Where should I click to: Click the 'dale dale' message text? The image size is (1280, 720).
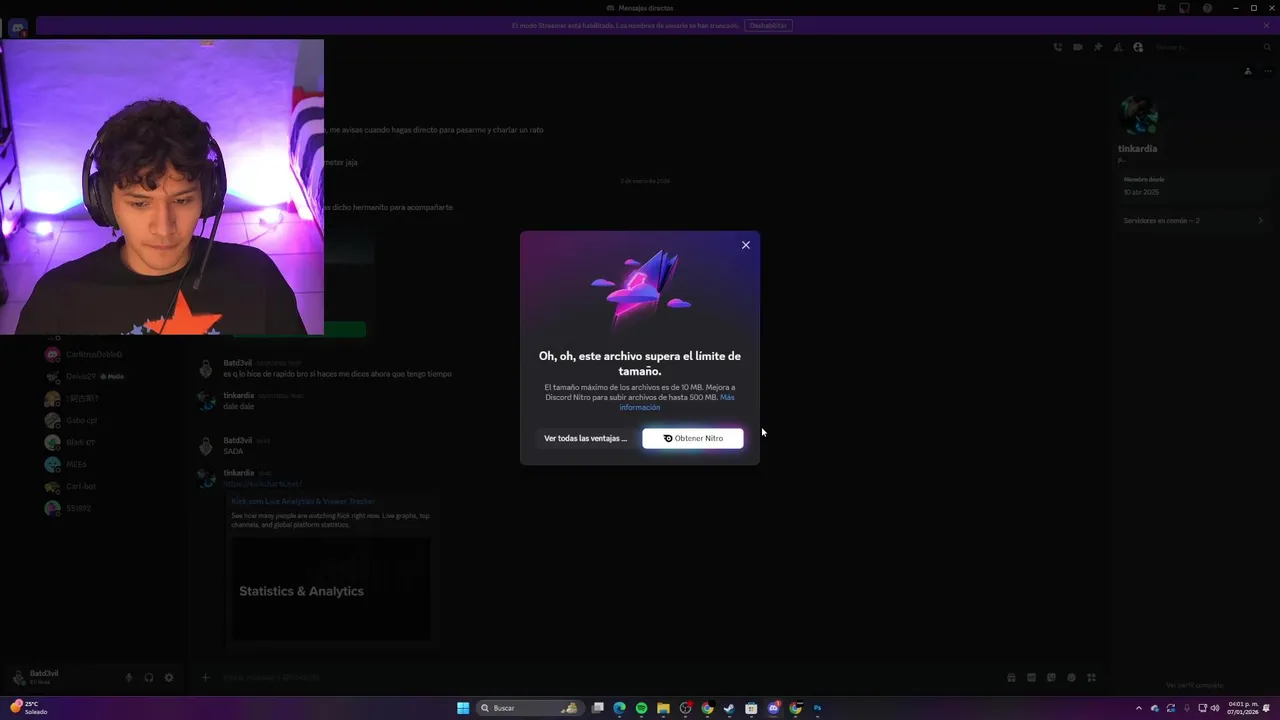point(238,406)
